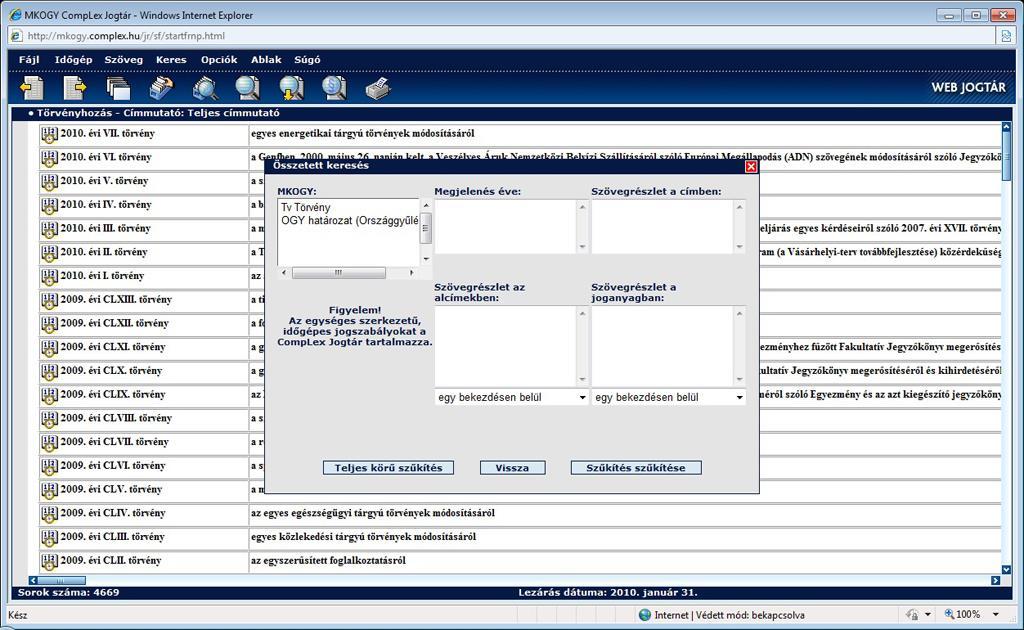Click the MKOGY list vertical scroll down arrow
Viewport: 1024px width, 630px height.
pyautogui.click(x=426, y=259)
